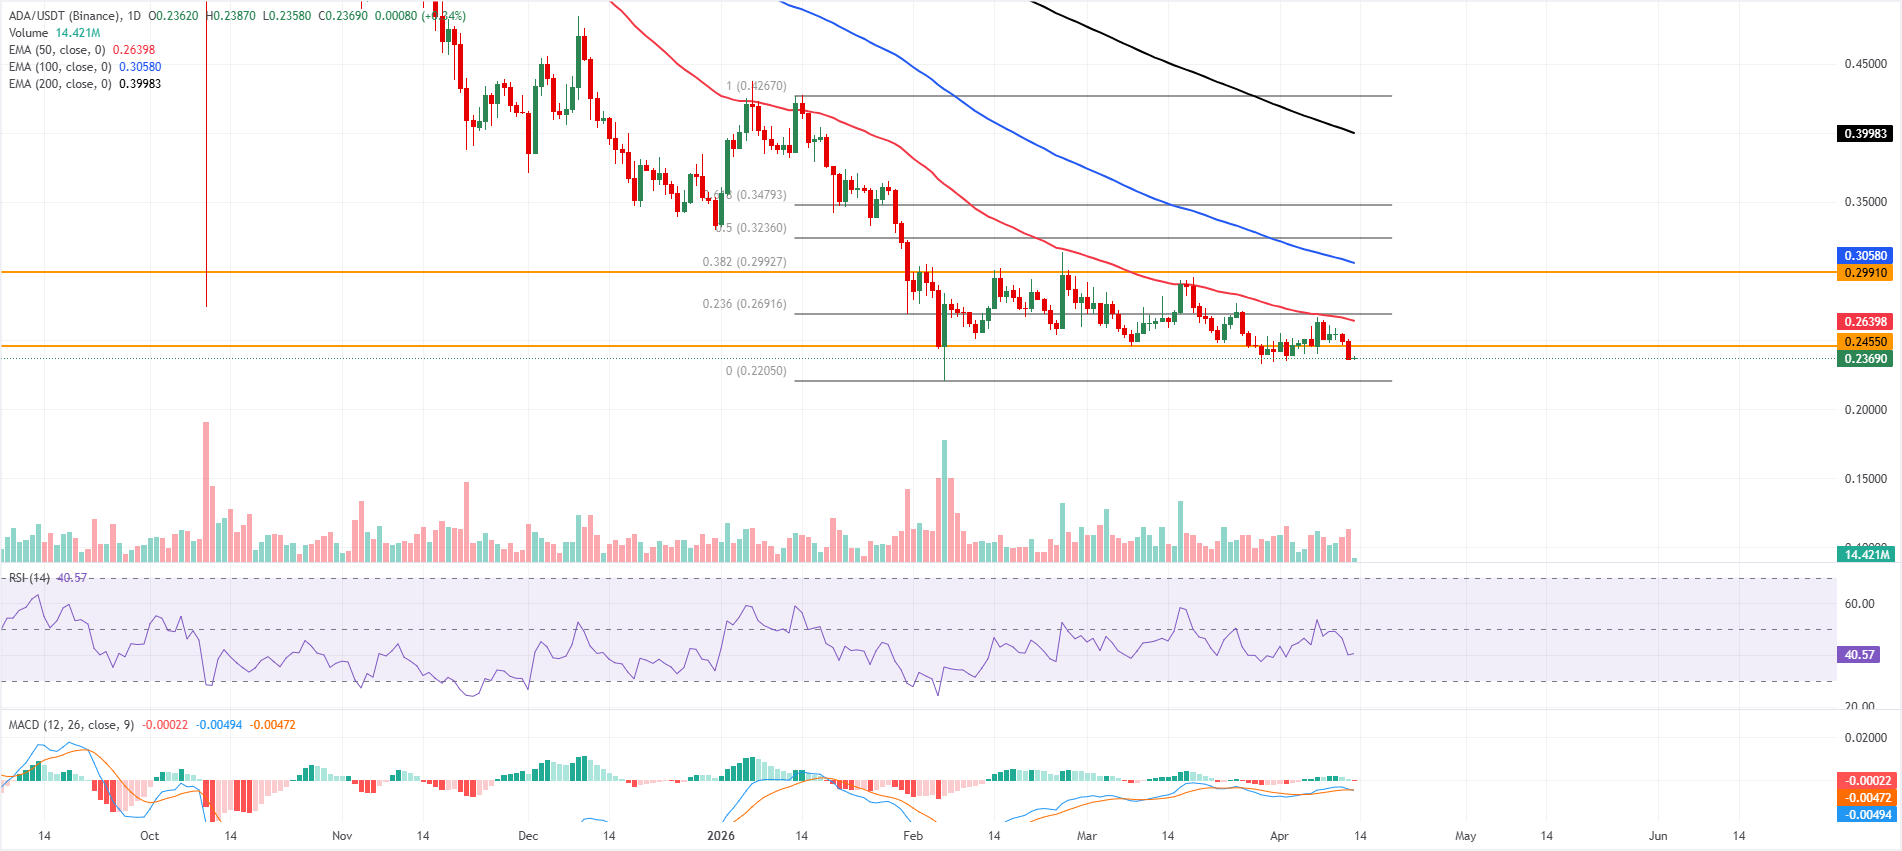Click the green 0.23690 current price tag
The width and height of the screenshot is (1902, 851).
[x=1865, y=359]
